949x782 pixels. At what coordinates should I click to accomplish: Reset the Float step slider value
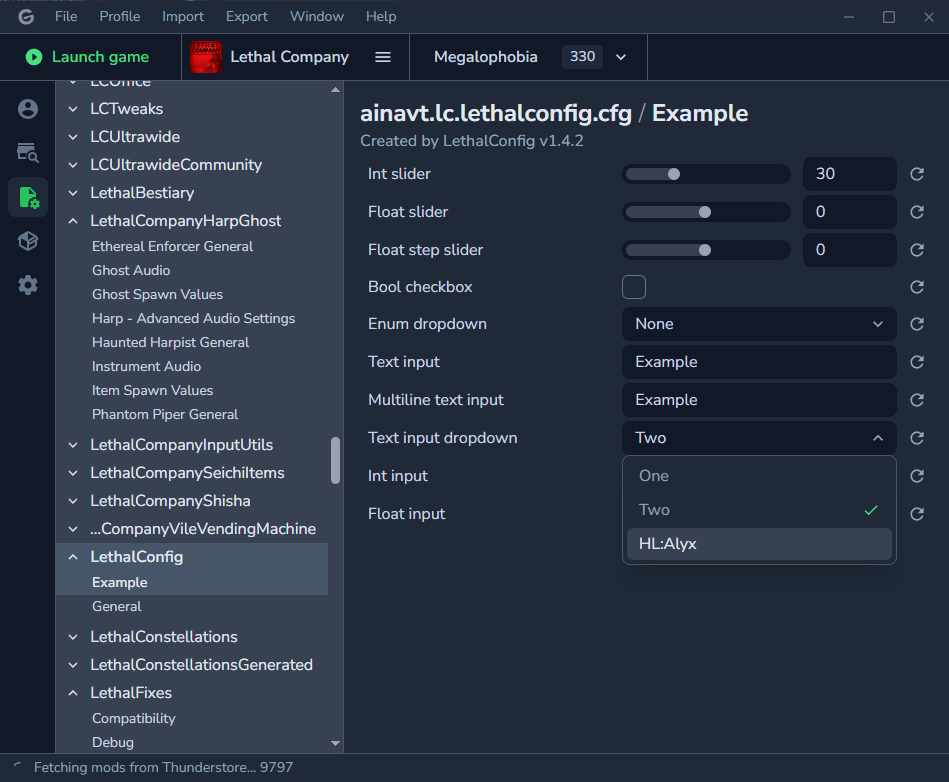pyautogui.click(x=917, y=250)
